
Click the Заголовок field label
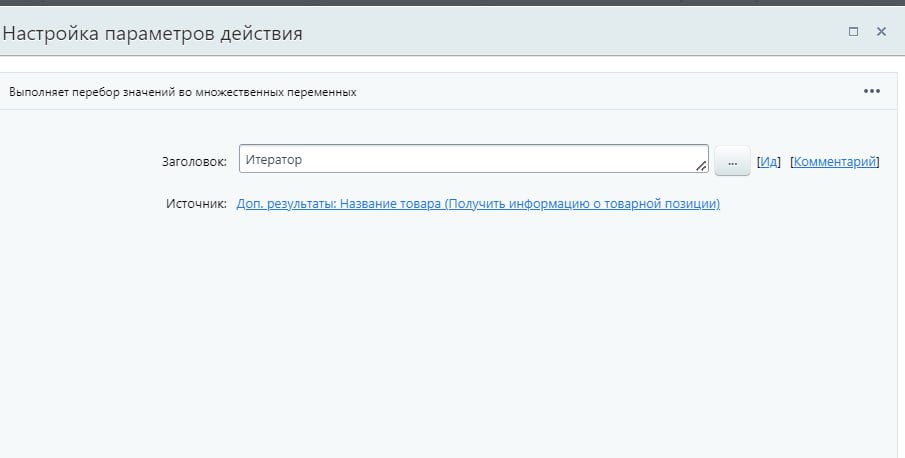click(194, 161)
